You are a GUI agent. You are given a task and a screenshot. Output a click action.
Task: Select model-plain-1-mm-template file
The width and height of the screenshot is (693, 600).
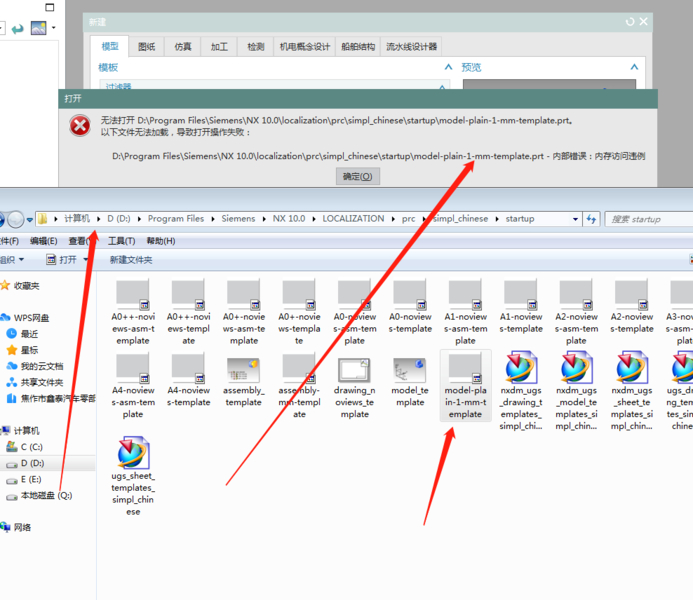[465, 386]
